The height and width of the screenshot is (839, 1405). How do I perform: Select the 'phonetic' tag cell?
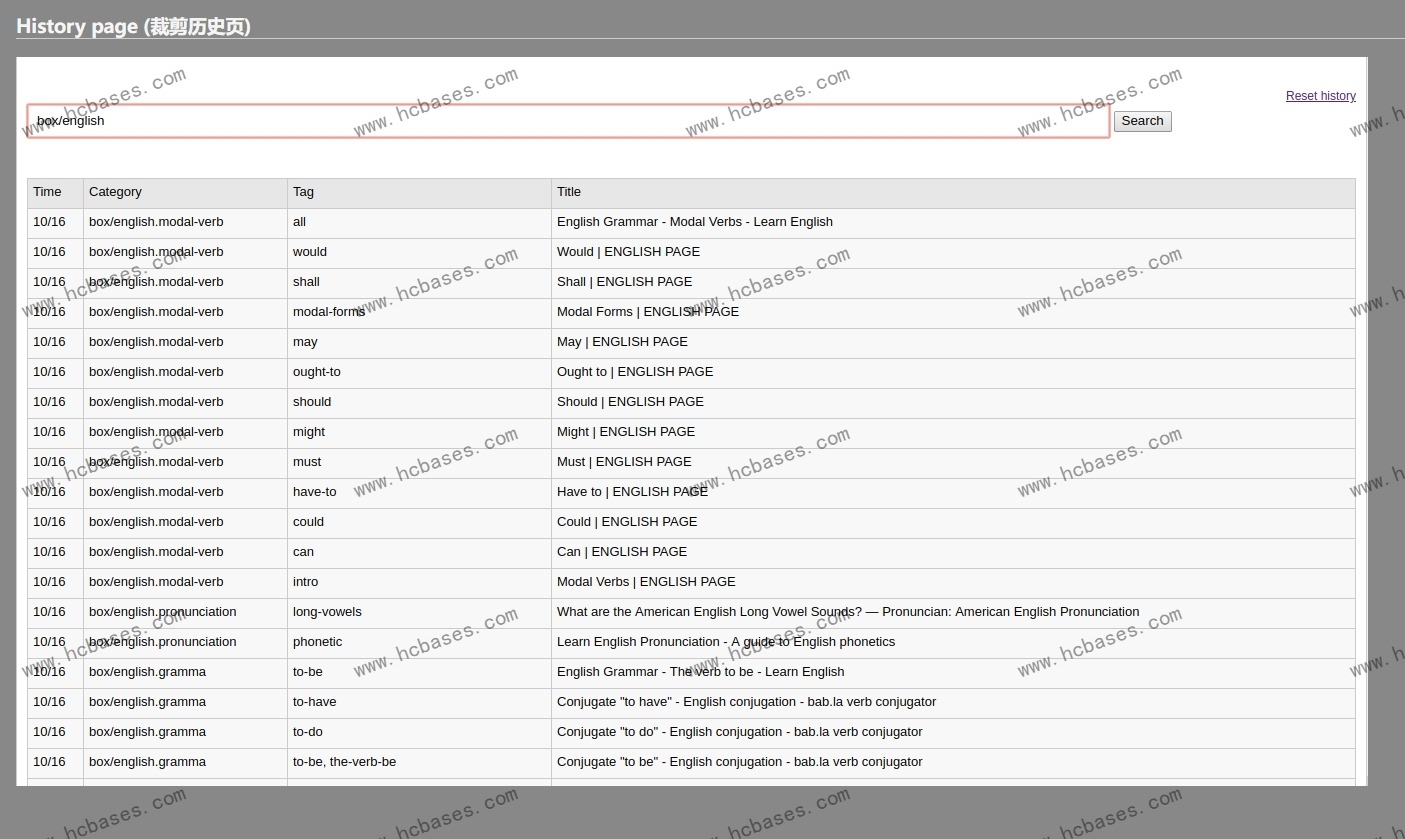pyautogui.click(x=419, y=643)
